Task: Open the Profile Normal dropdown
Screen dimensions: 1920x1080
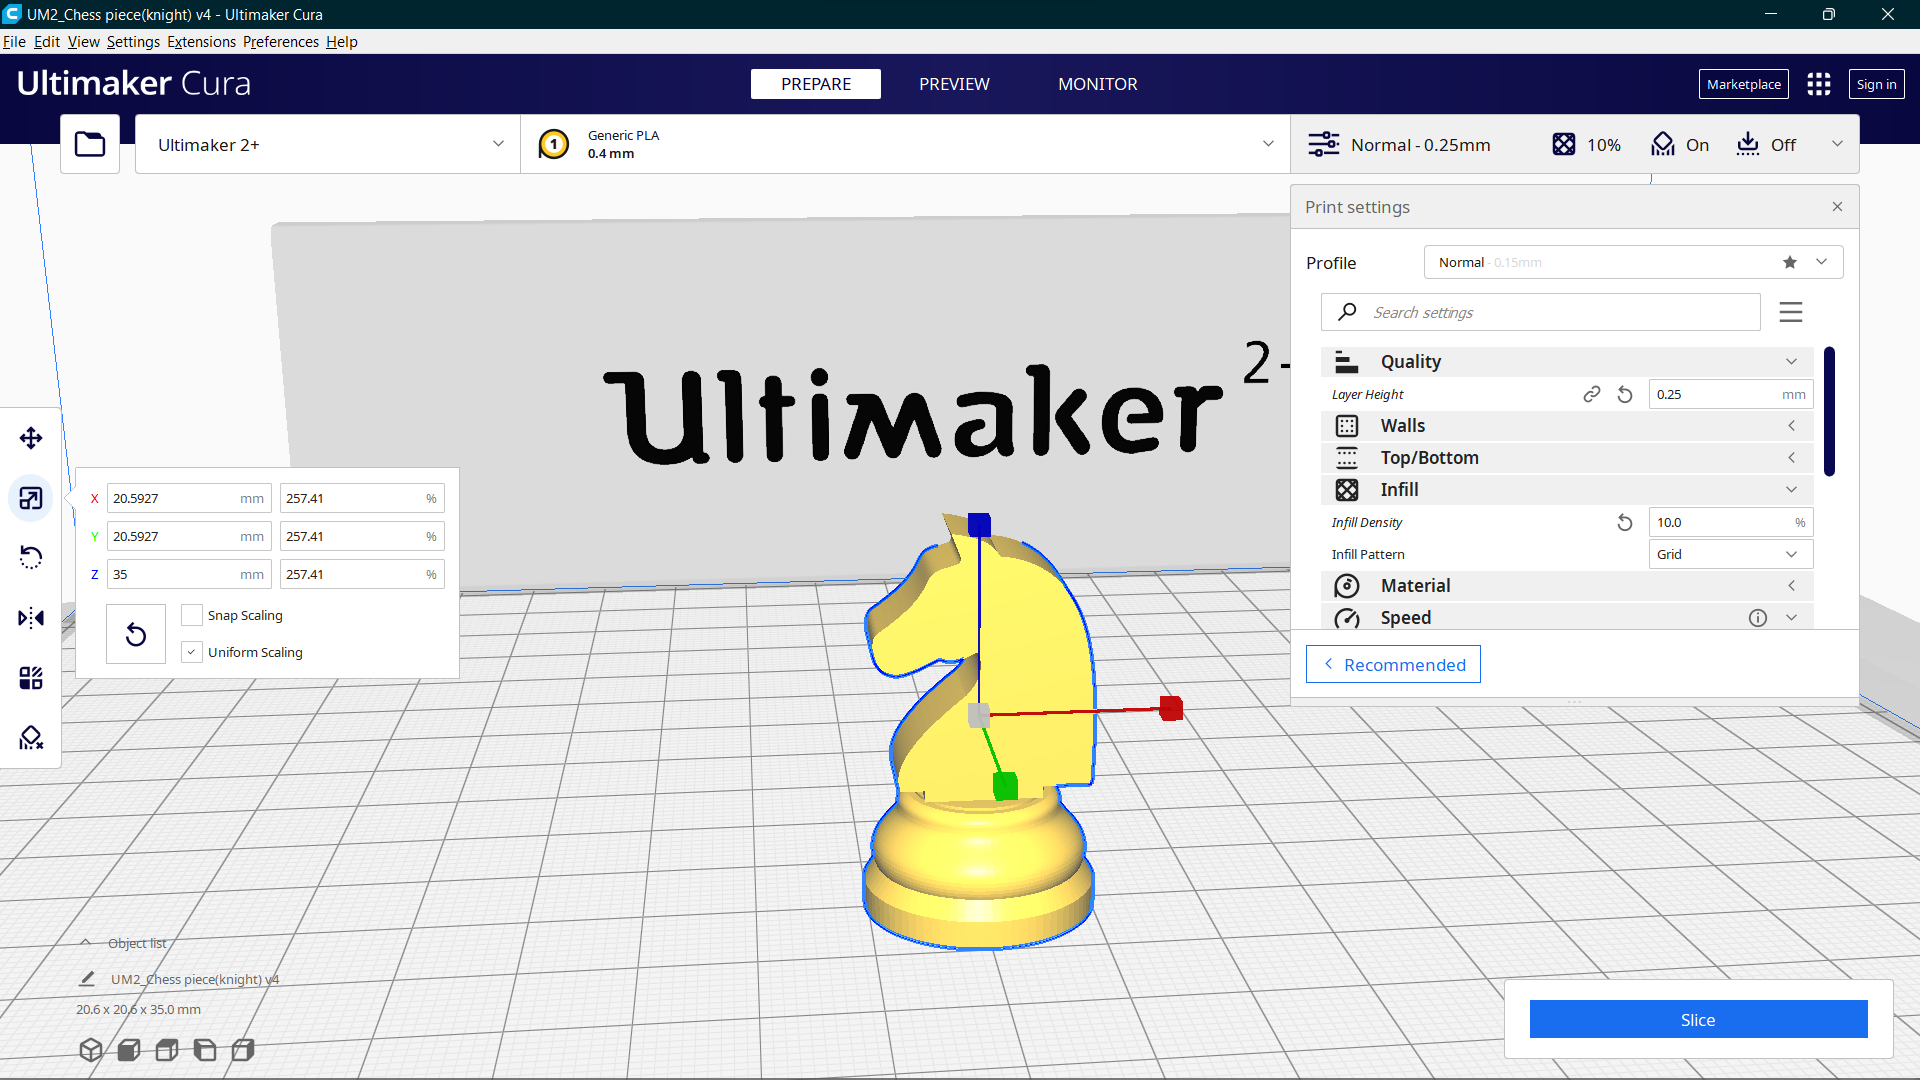Action: coord(1633,262)
